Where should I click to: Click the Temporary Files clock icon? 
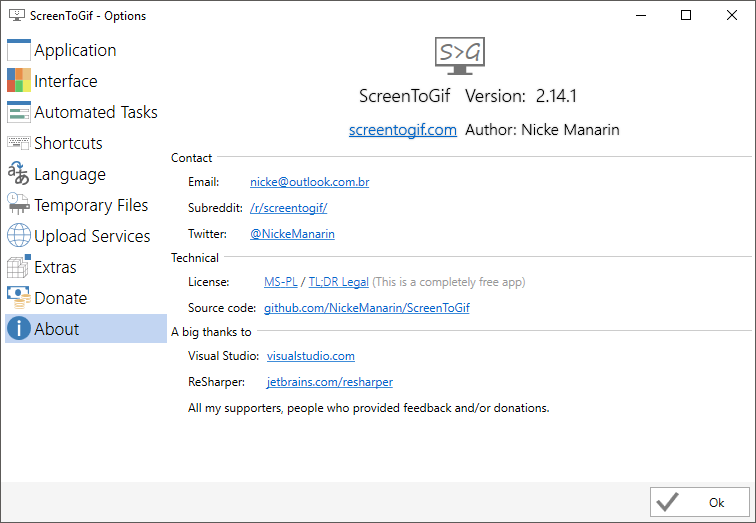19,204
